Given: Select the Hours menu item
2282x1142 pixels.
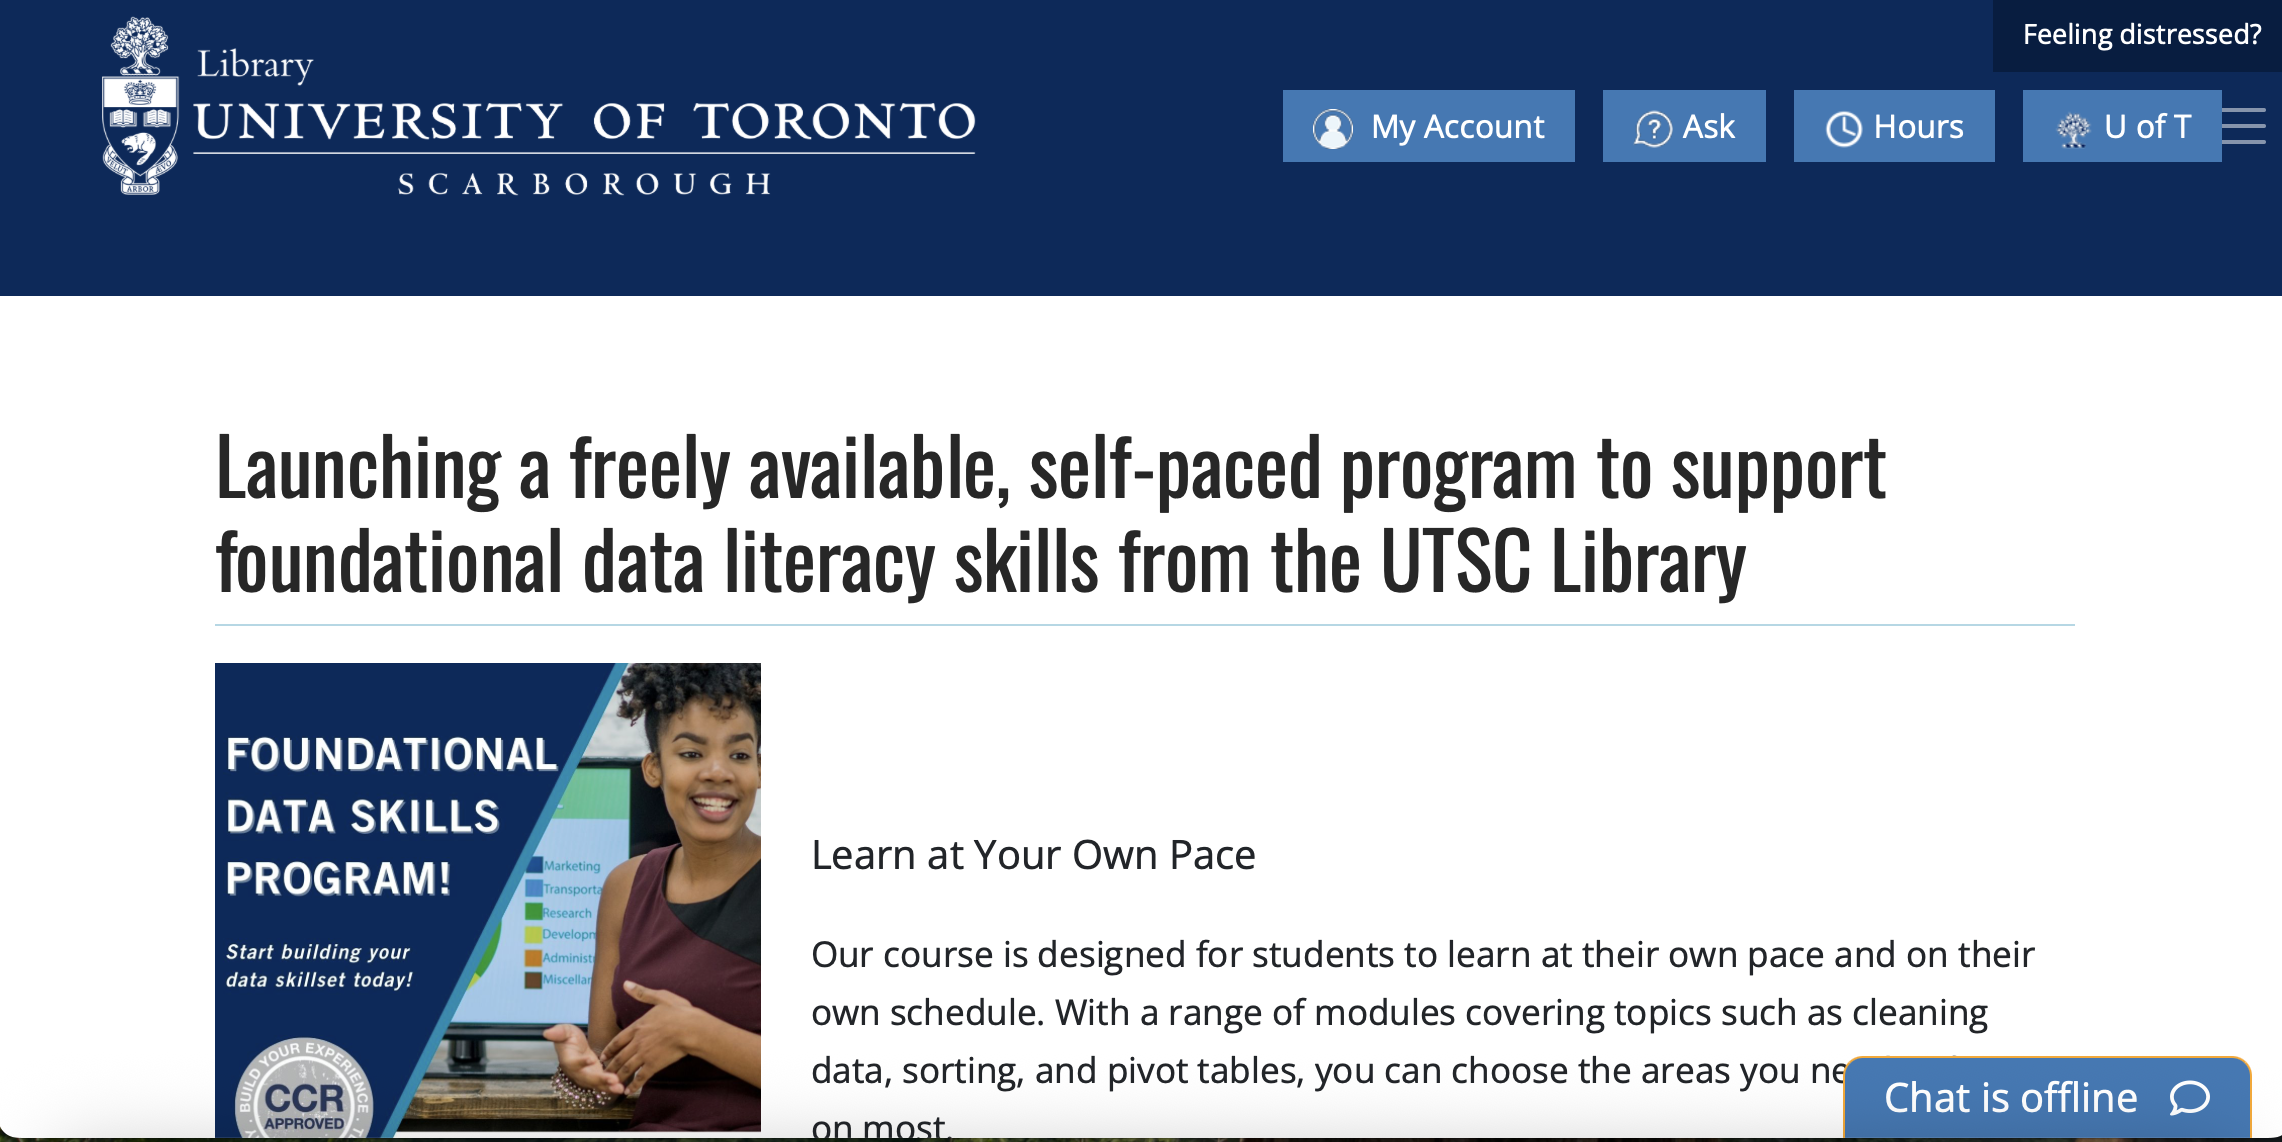Looking at the screenshot, I should 1893,126.
